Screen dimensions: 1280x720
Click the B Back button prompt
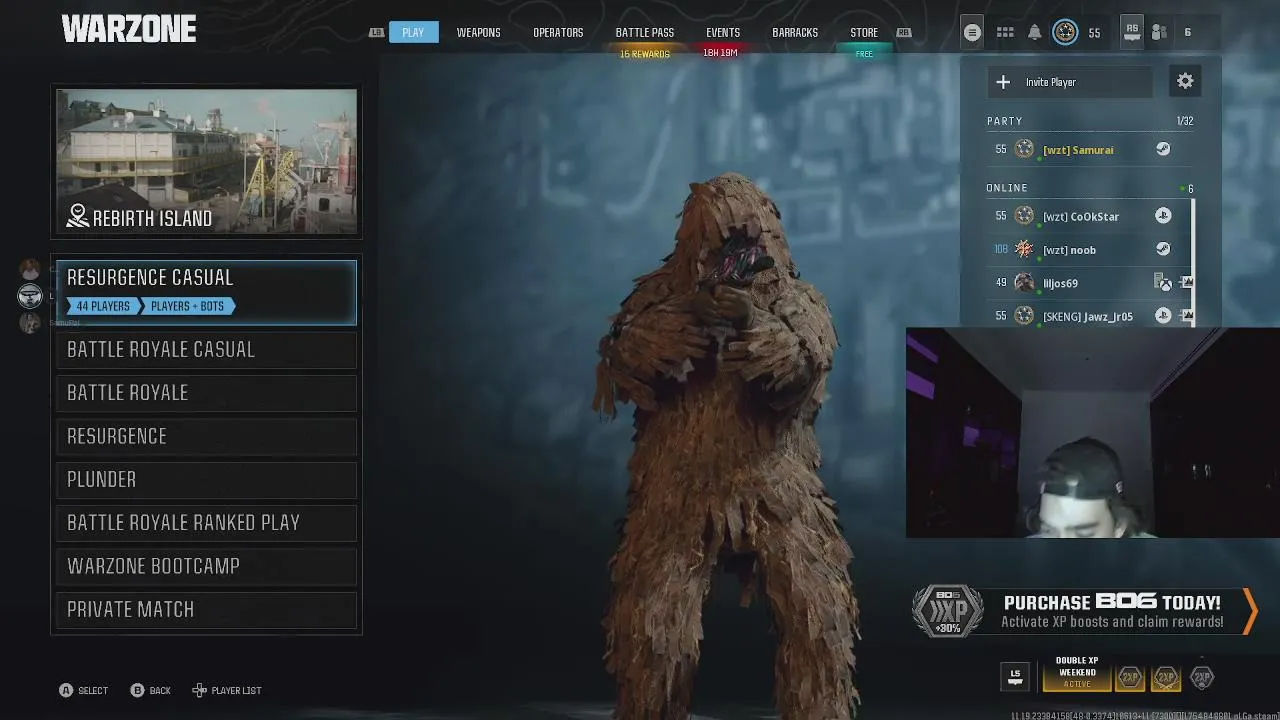[x=151, y=690]
